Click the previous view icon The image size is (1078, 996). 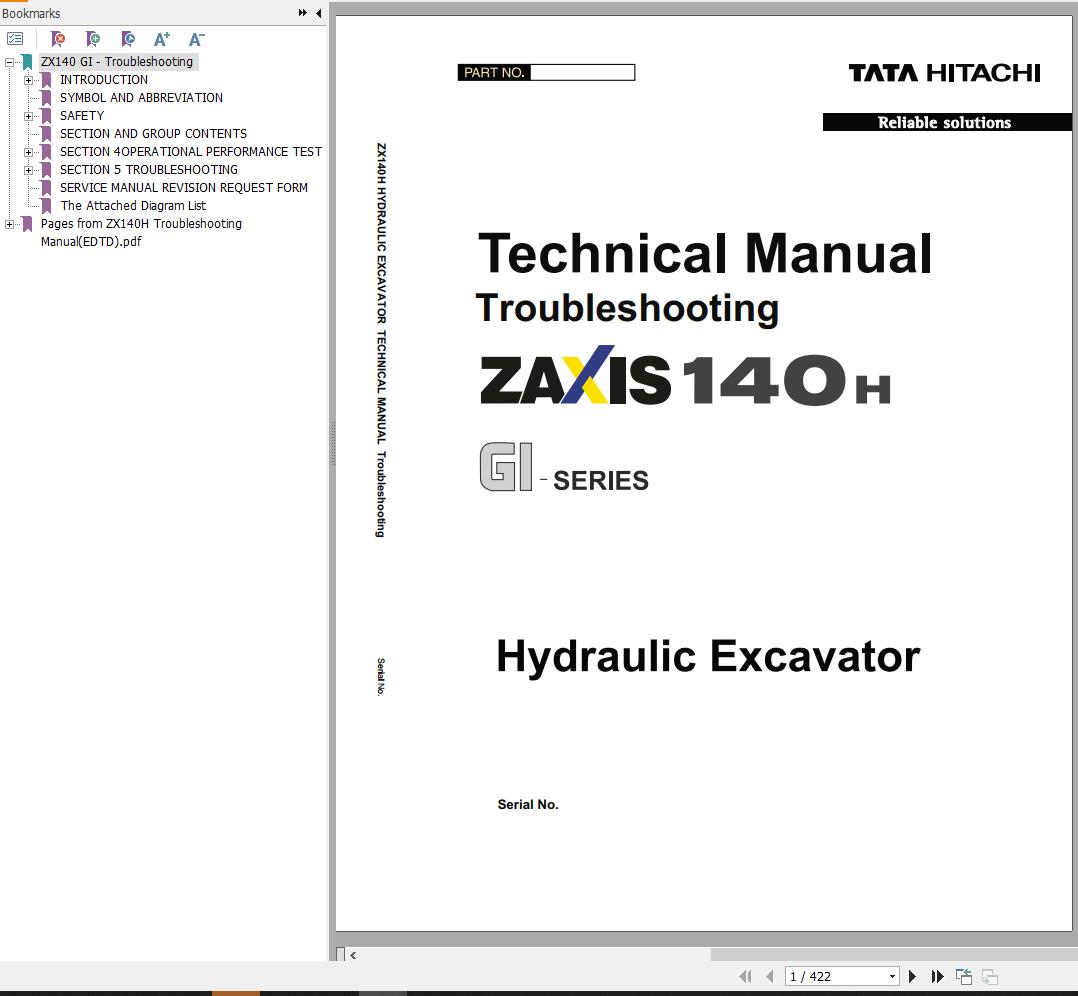click(964, 976)
